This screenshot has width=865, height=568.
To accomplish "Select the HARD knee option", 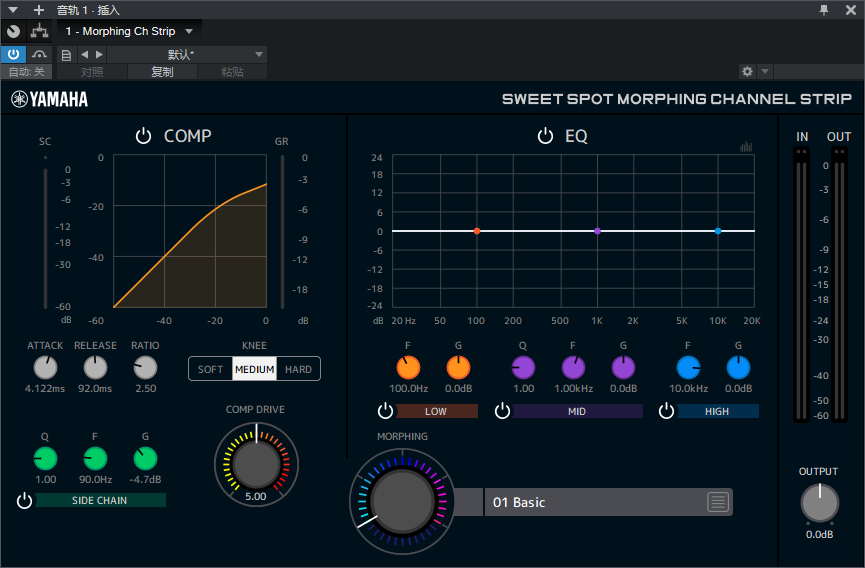I will click(298, 369).
